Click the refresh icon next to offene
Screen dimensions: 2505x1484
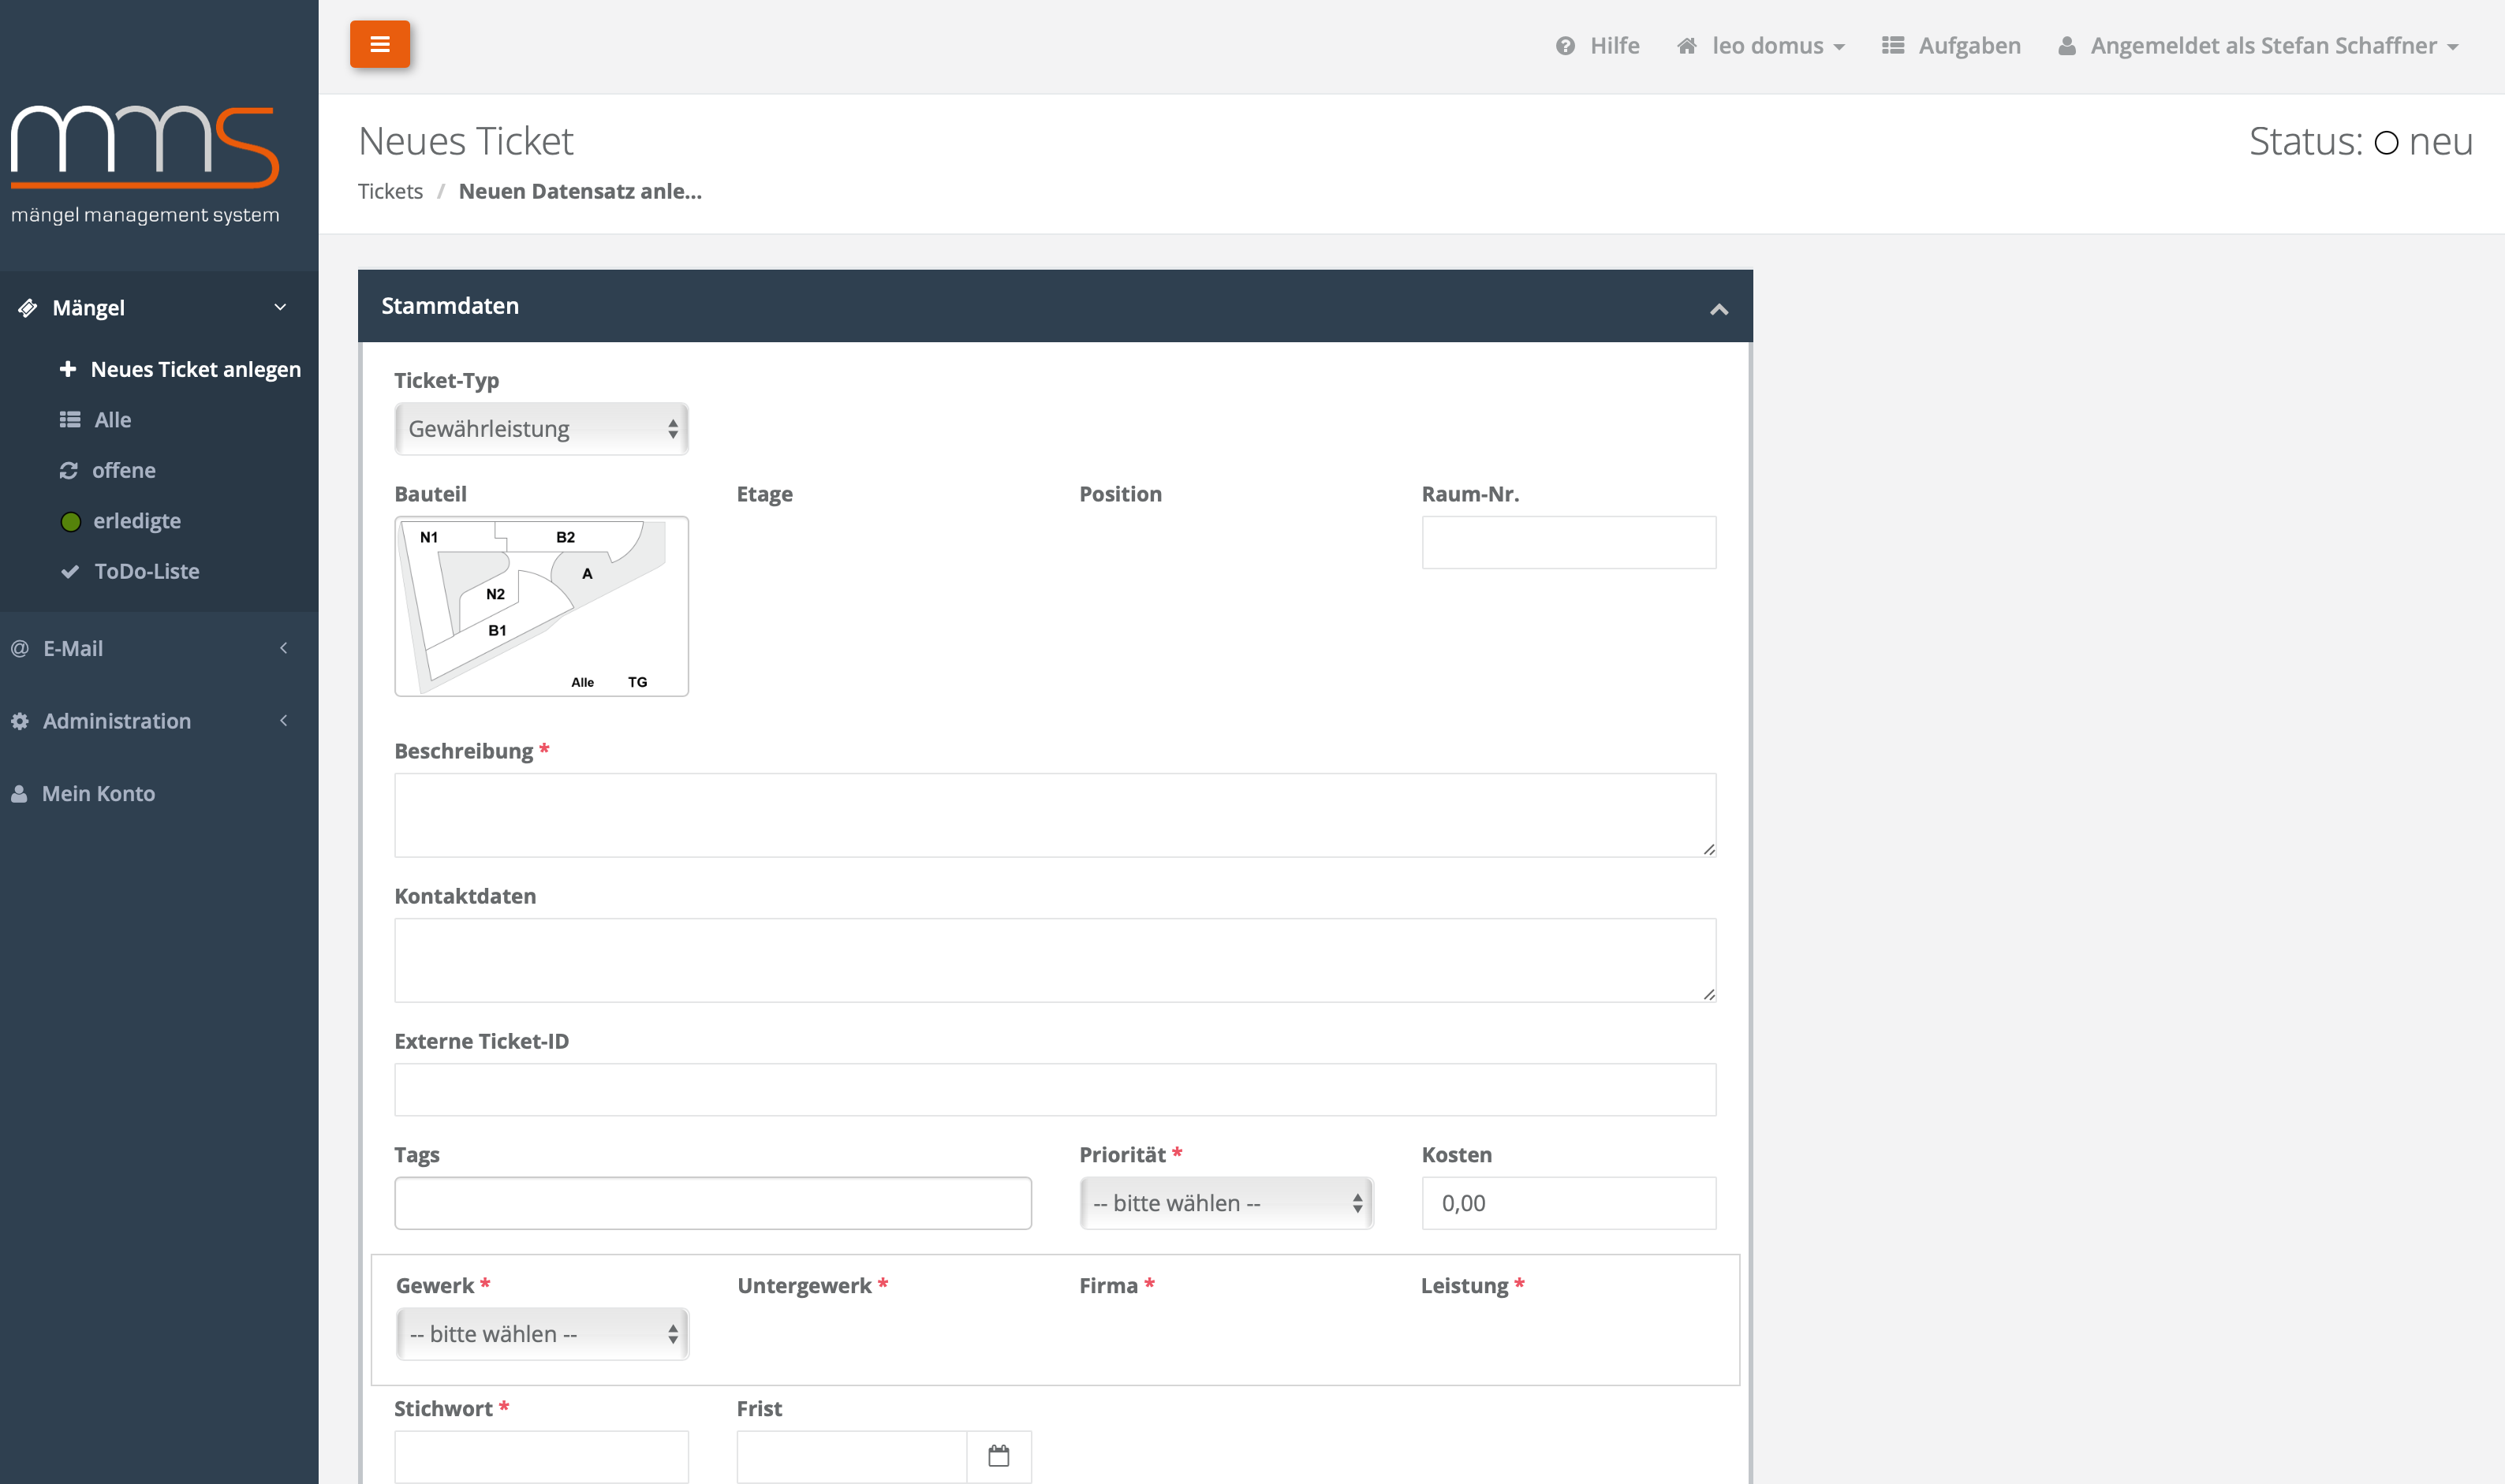69,470
